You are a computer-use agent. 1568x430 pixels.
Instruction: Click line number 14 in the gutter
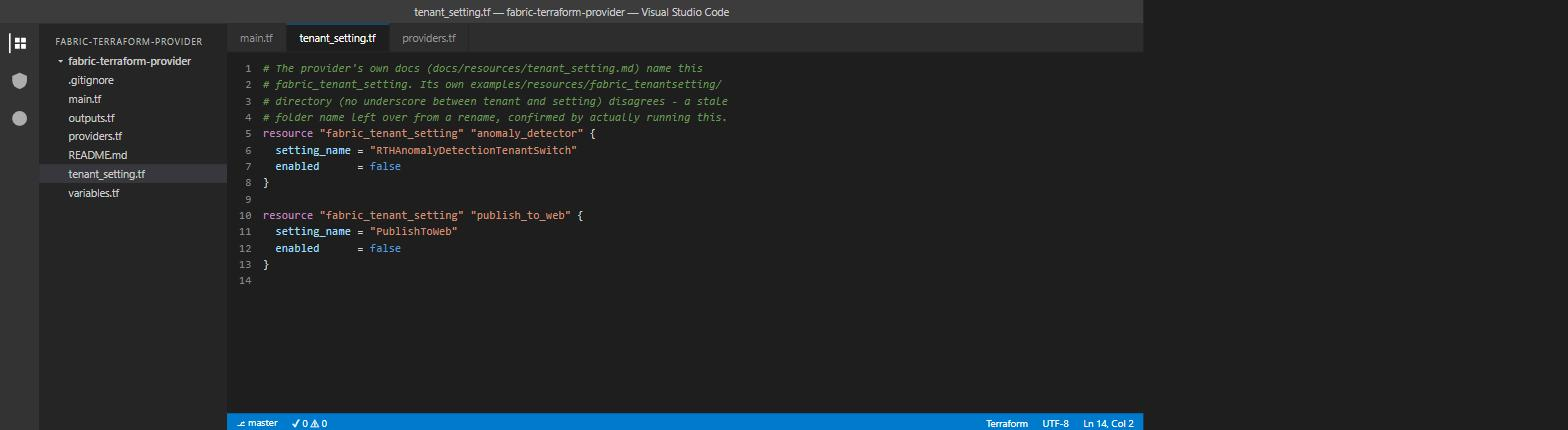(246, 280)
